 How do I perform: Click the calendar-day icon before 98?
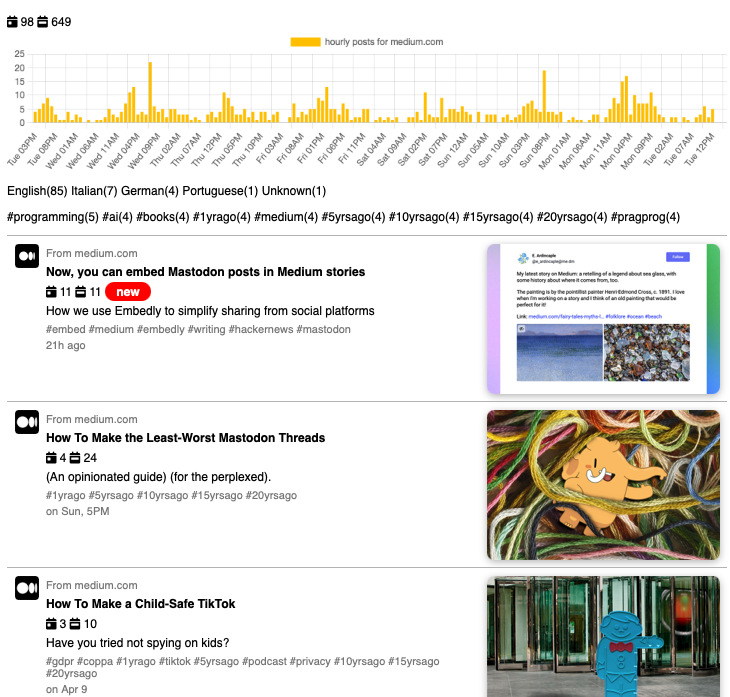(x=12, y=22)
